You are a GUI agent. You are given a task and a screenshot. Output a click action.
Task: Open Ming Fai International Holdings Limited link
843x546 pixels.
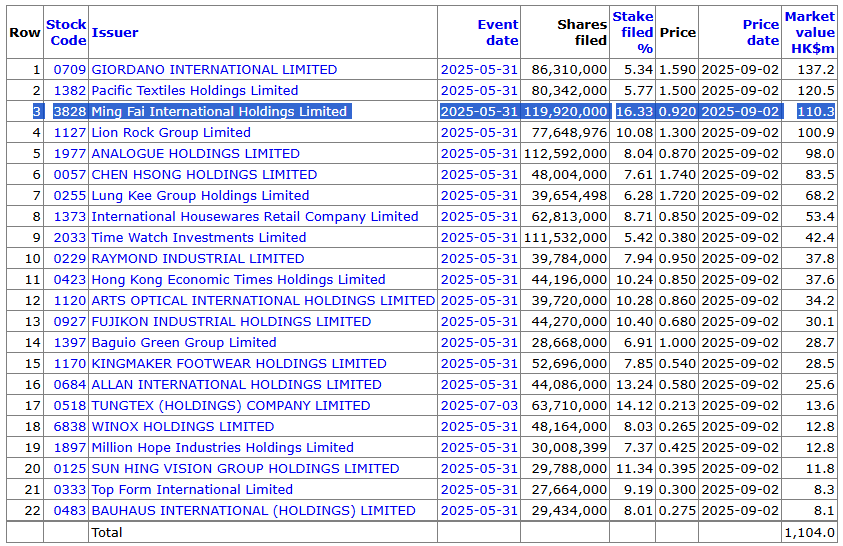(219, 111)
